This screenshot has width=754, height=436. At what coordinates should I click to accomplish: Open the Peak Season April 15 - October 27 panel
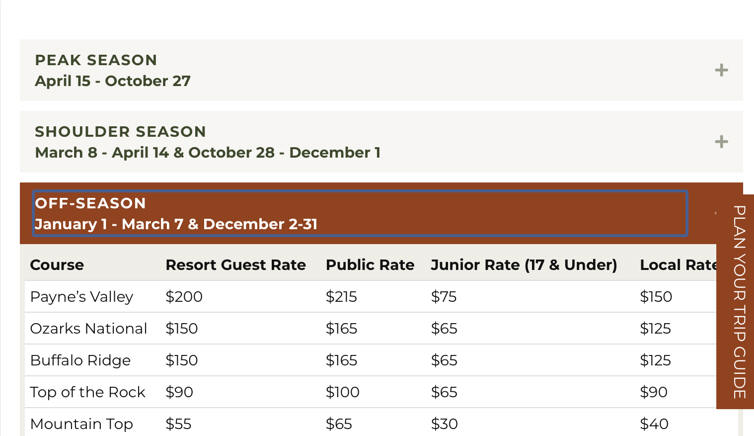click(x=381, y=70)
